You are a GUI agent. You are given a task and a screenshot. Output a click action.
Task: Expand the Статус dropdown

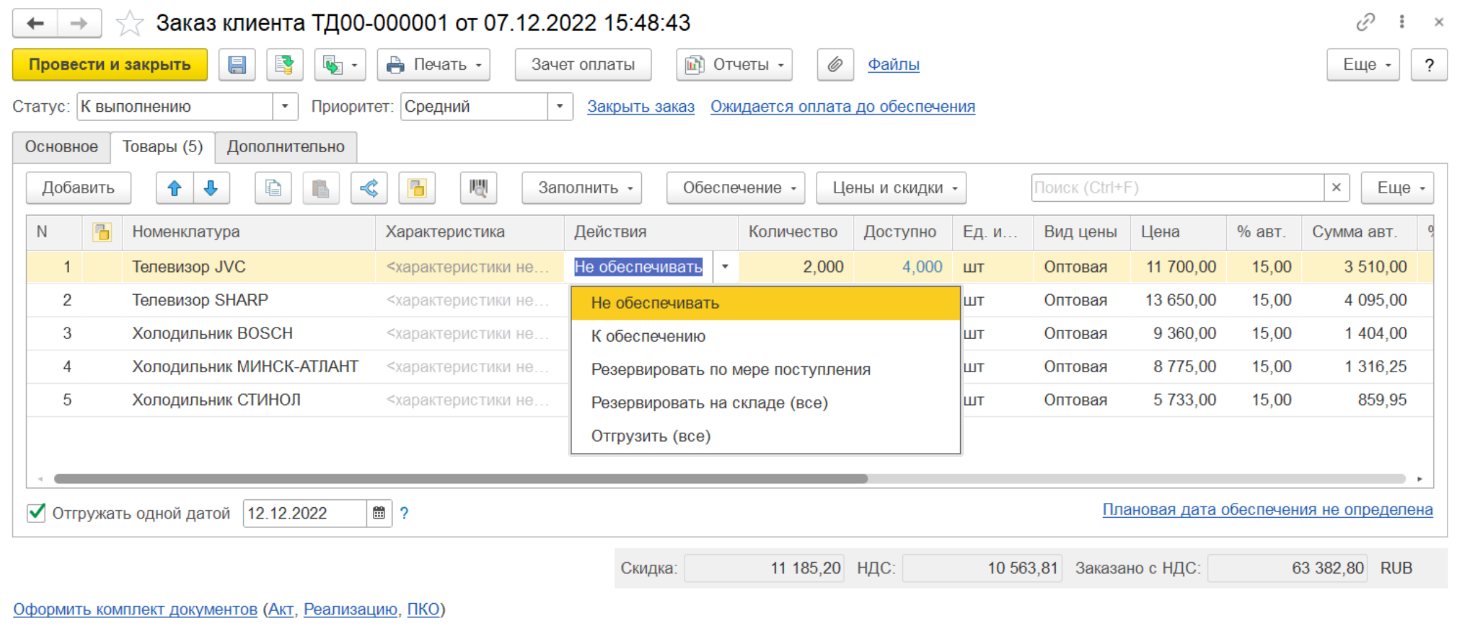click(x=286, y=107)
